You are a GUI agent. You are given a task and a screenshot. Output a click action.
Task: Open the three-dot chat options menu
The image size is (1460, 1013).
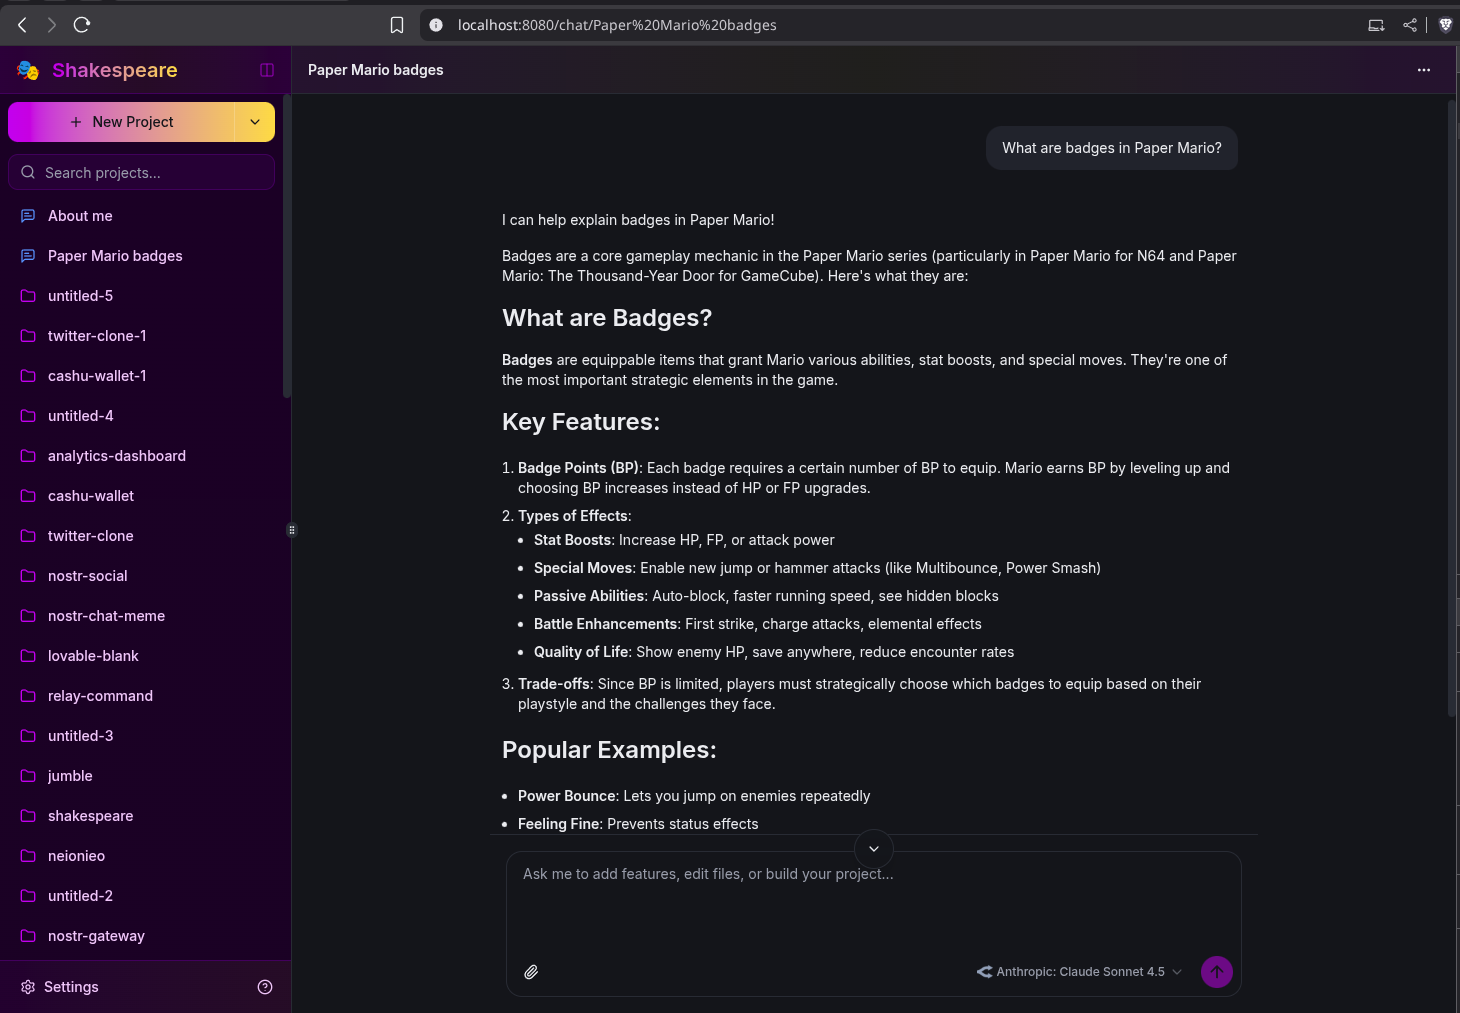click(1423, 70)
